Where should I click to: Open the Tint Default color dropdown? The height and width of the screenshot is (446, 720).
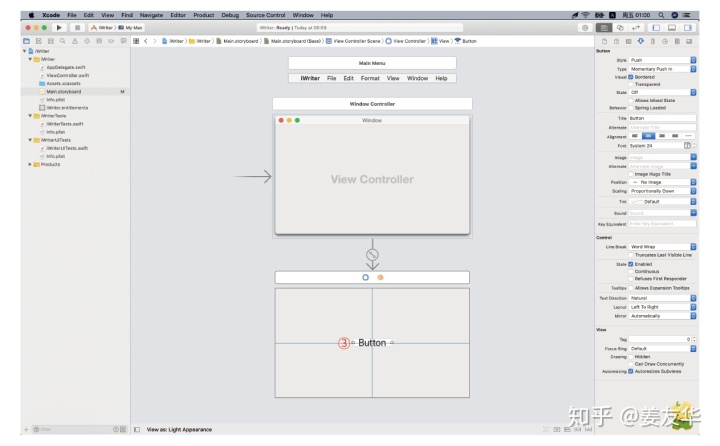[663, 202]
